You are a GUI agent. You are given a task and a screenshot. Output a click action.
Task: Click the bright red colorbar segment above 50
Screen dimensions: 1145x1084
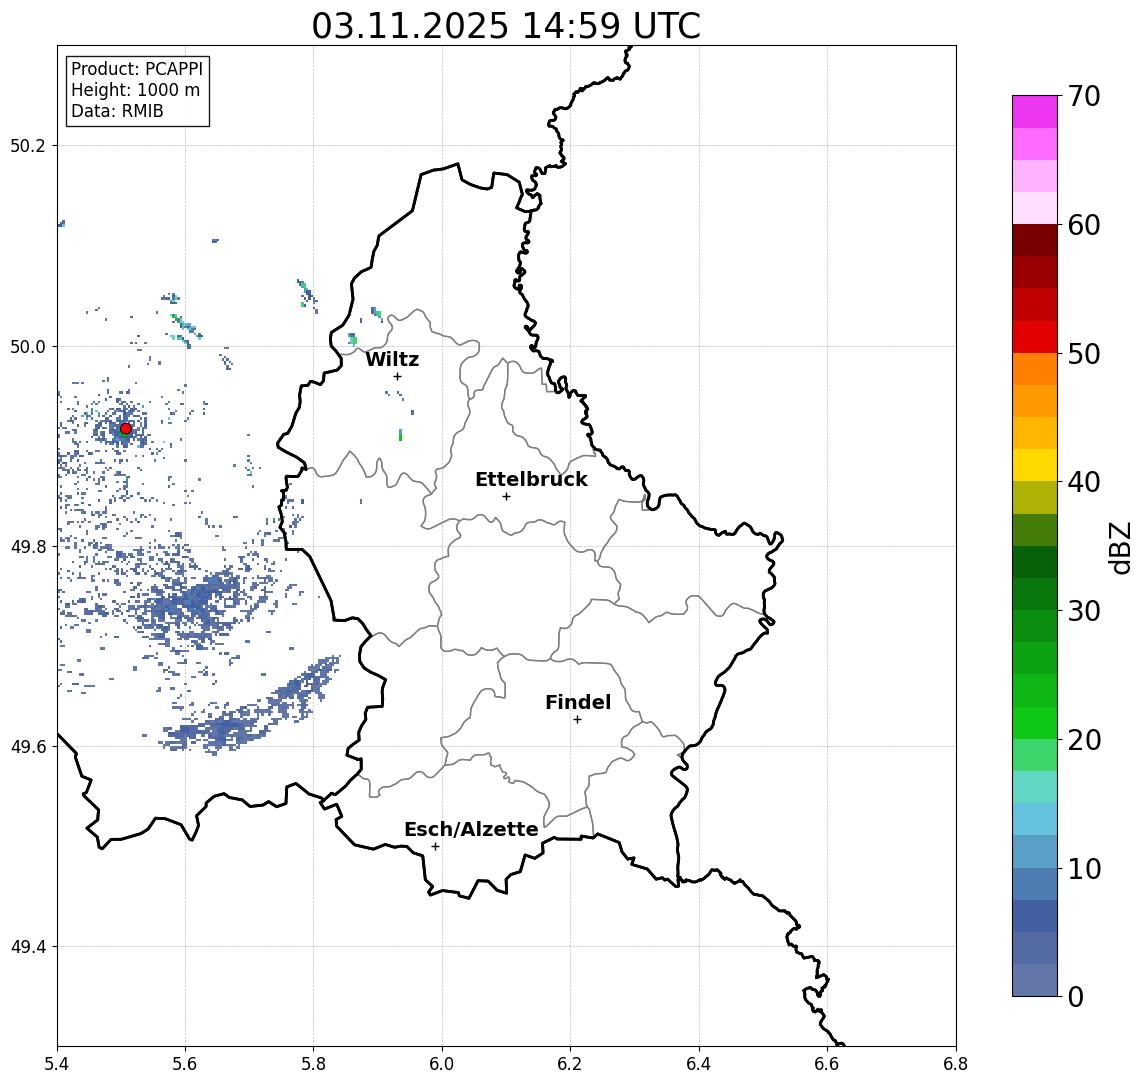click(1035, 337)
